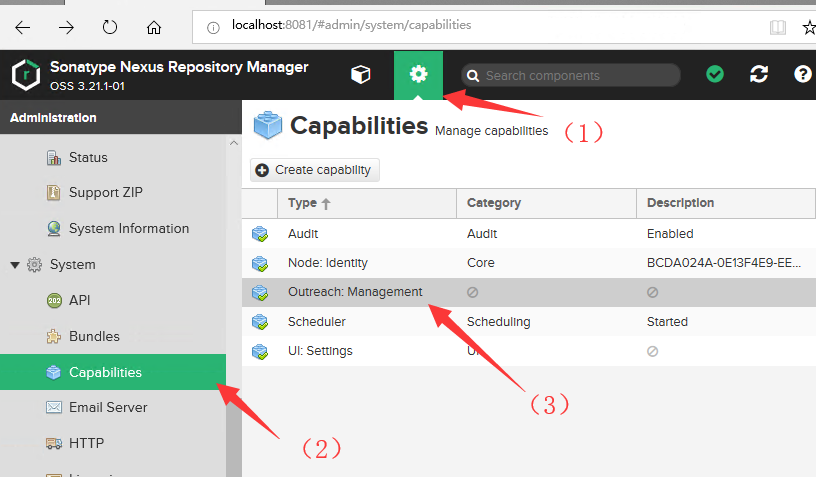This screenshot has height=477, width=816.
Task: Click the Bundles puzzle piece icon
Action: pyautogui.click(x=54, y=337)
